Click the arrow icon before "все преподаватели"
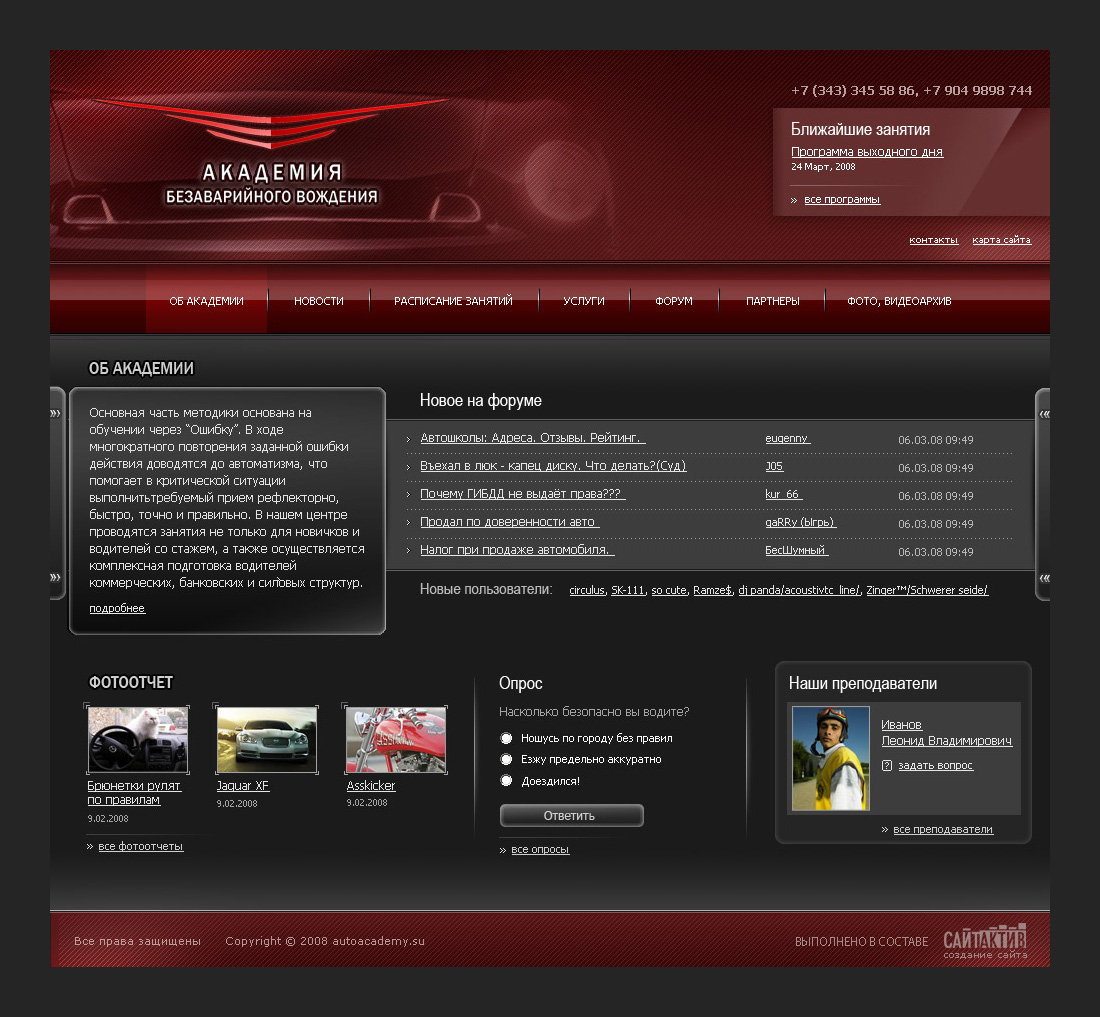Screen dimensions: 1100x1017 tap(884, 829)
